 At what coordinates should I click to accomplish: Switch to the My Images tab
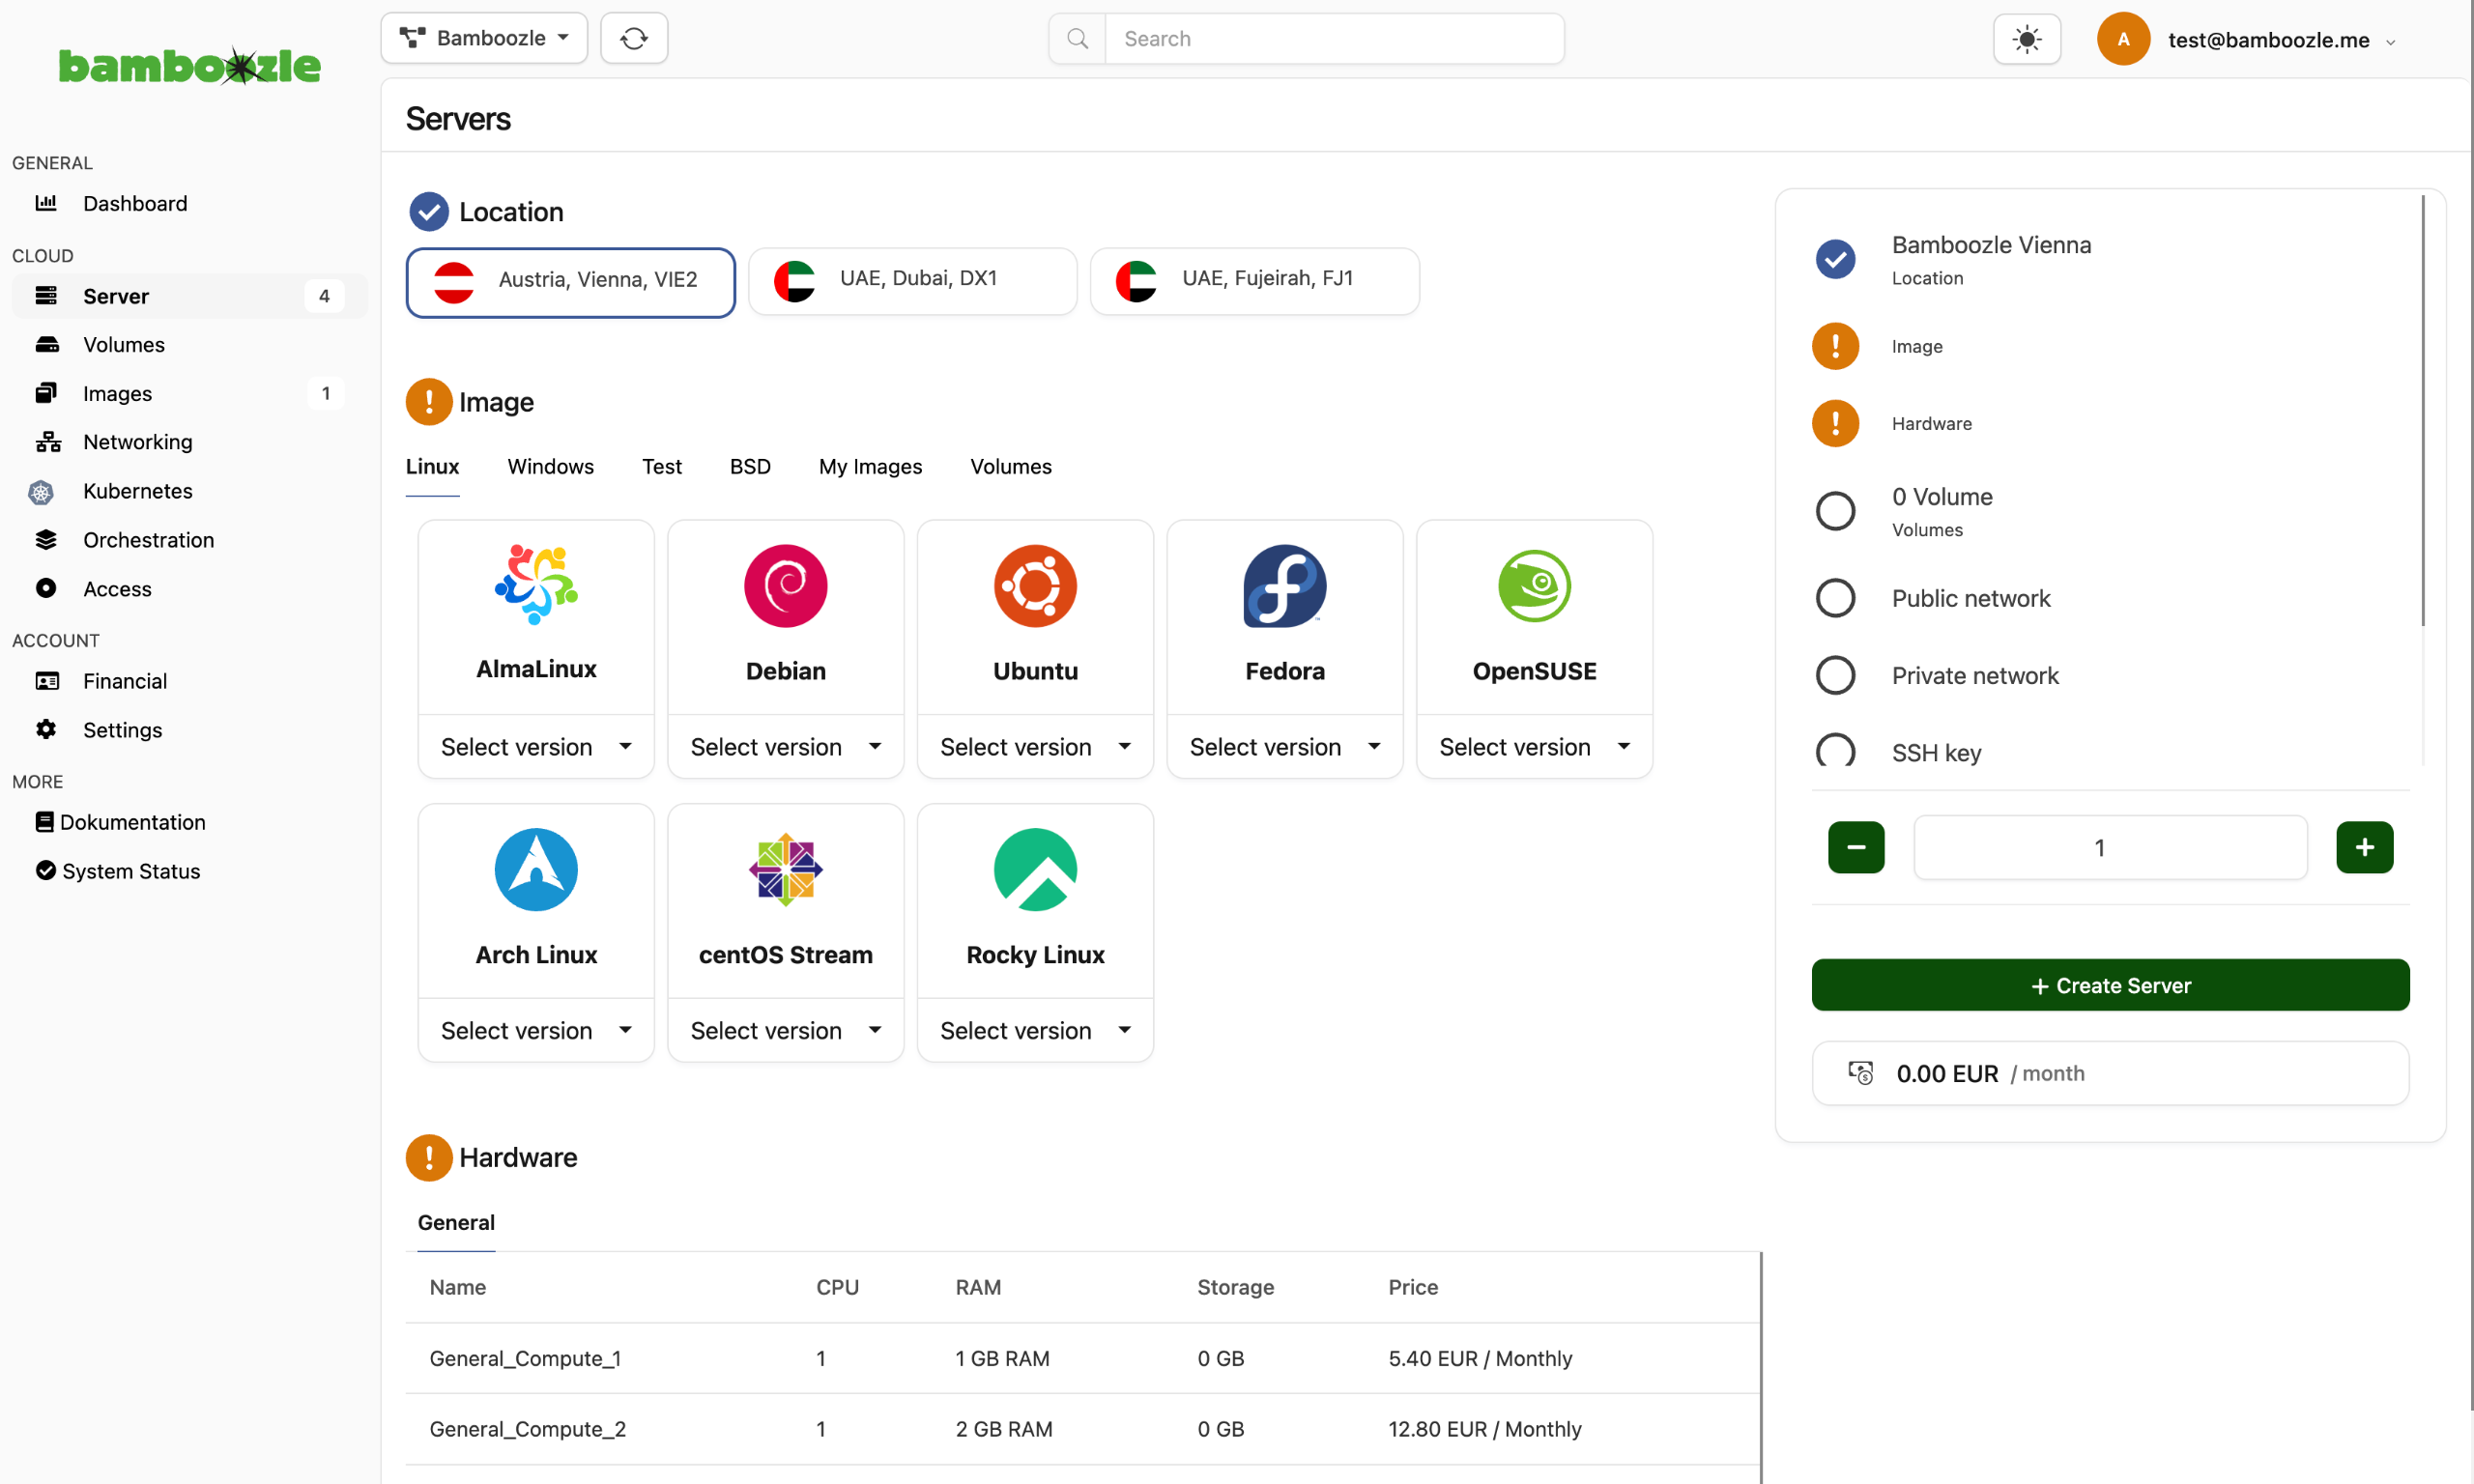coord(870,467)
